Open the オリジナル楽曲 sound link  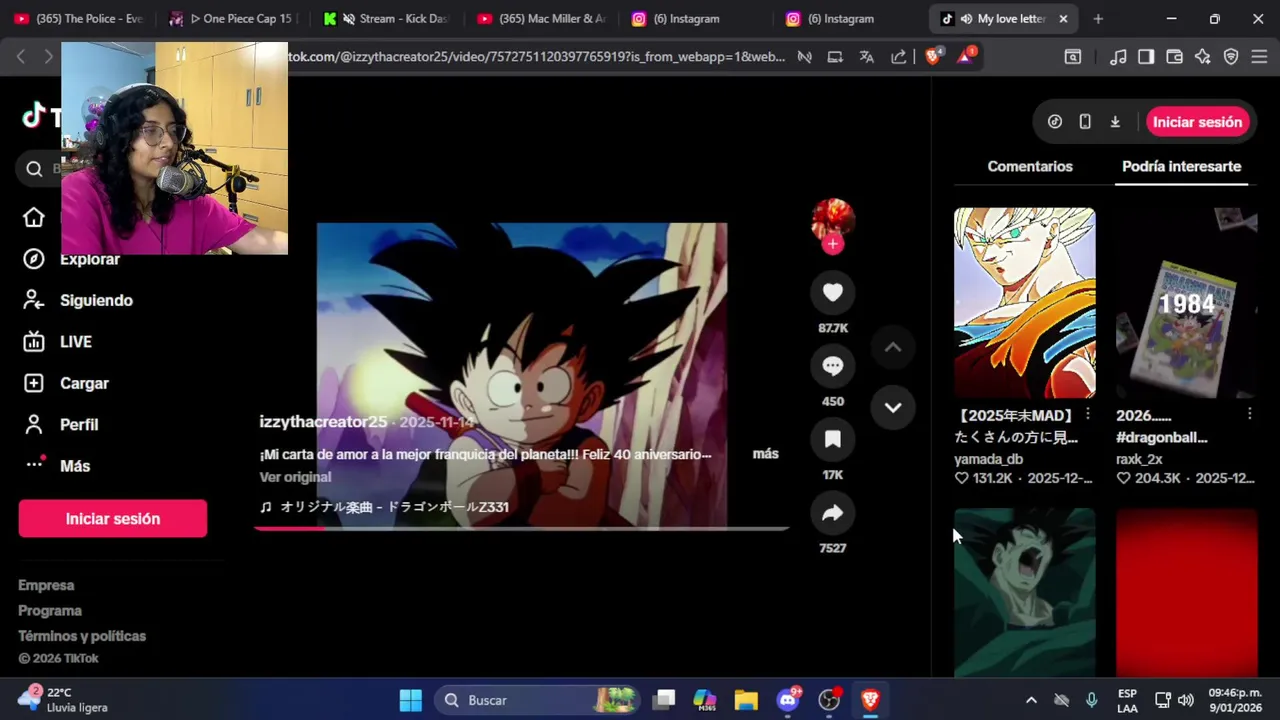(x=384, y=507)
